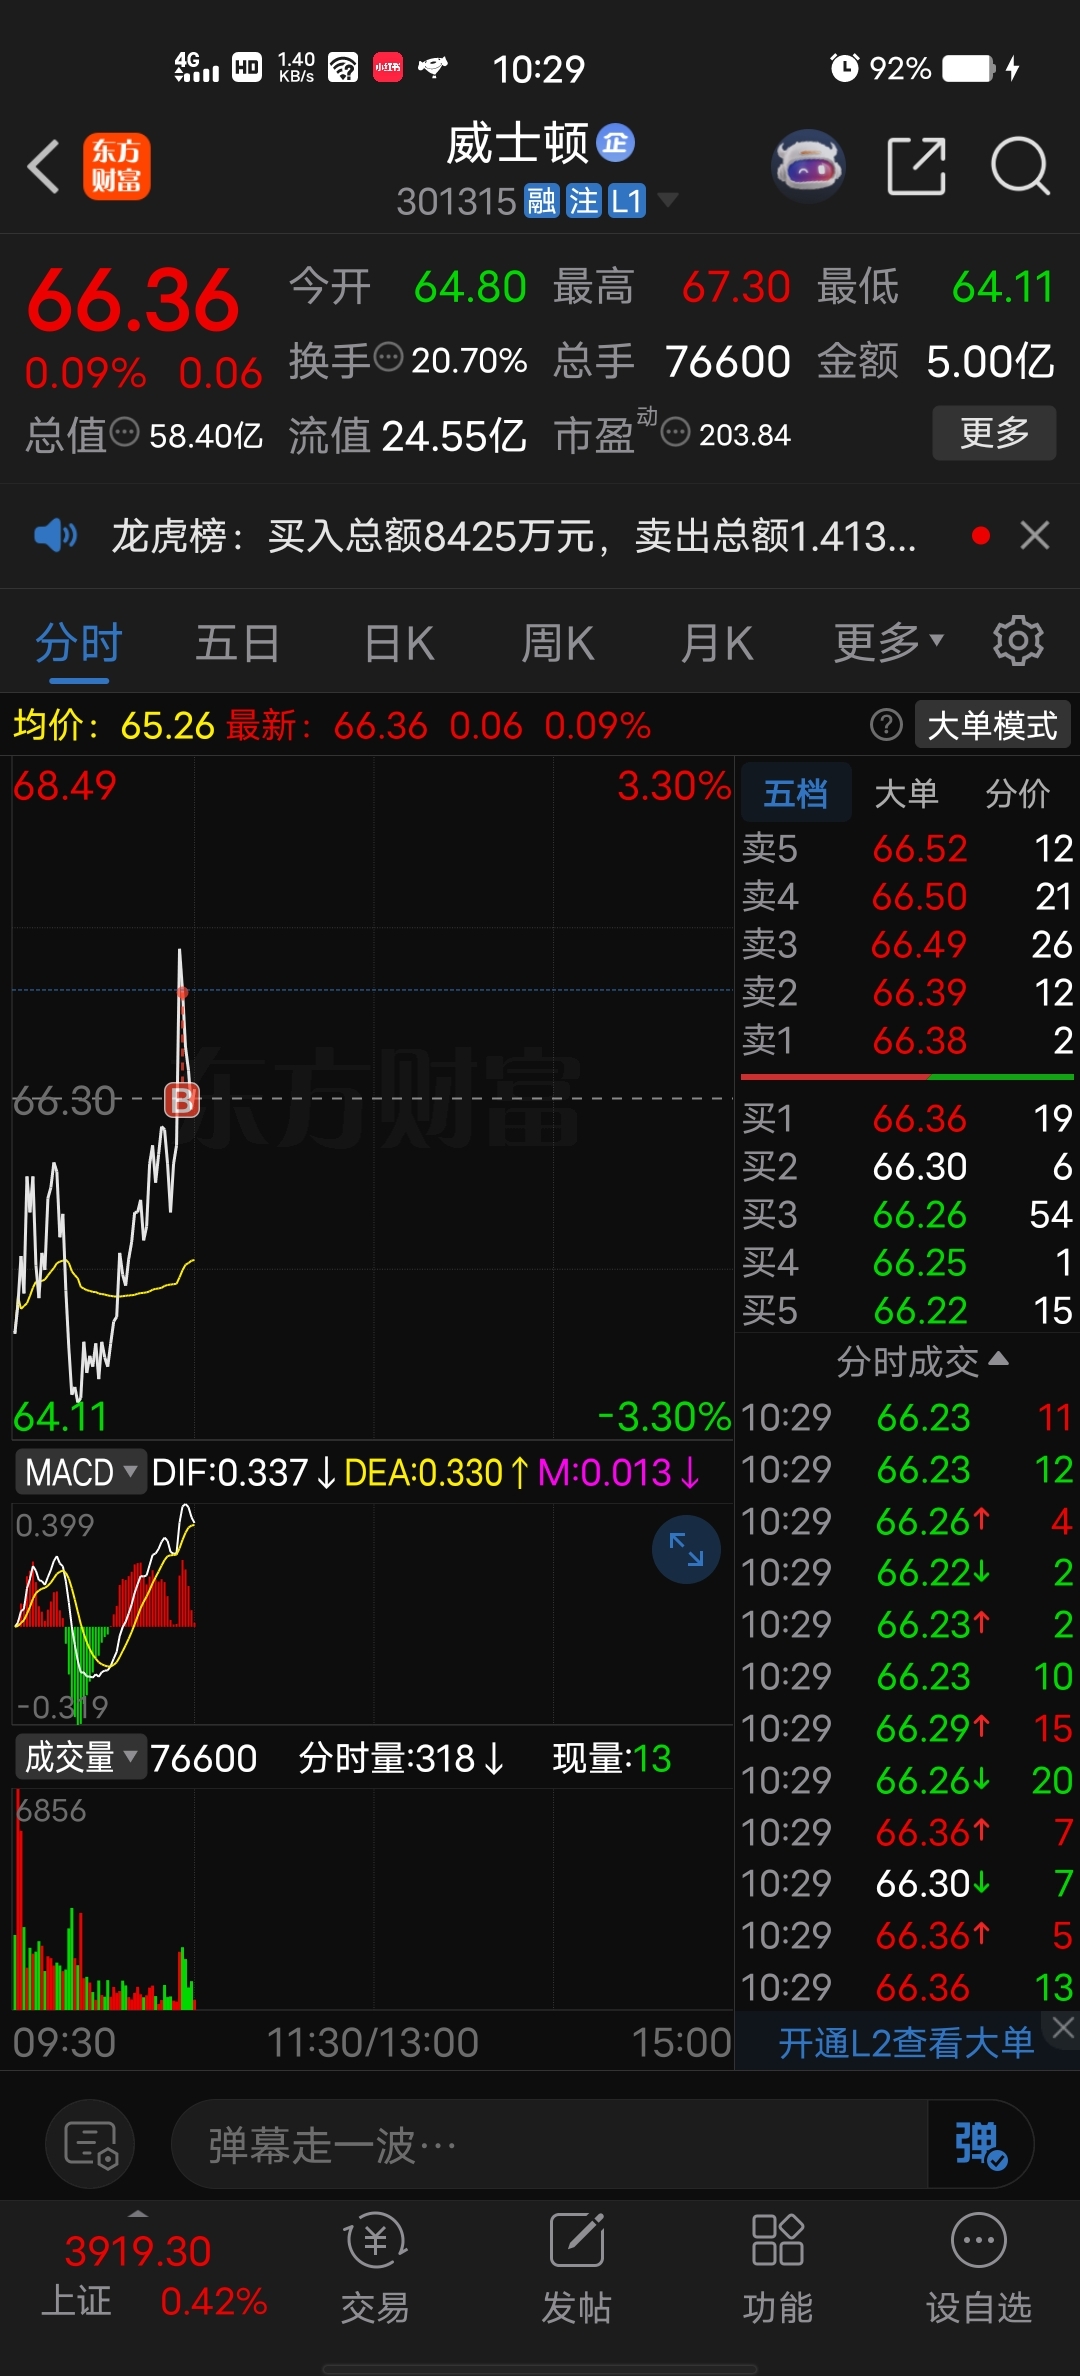Tap the share export icon

click(x=917, y=166)
